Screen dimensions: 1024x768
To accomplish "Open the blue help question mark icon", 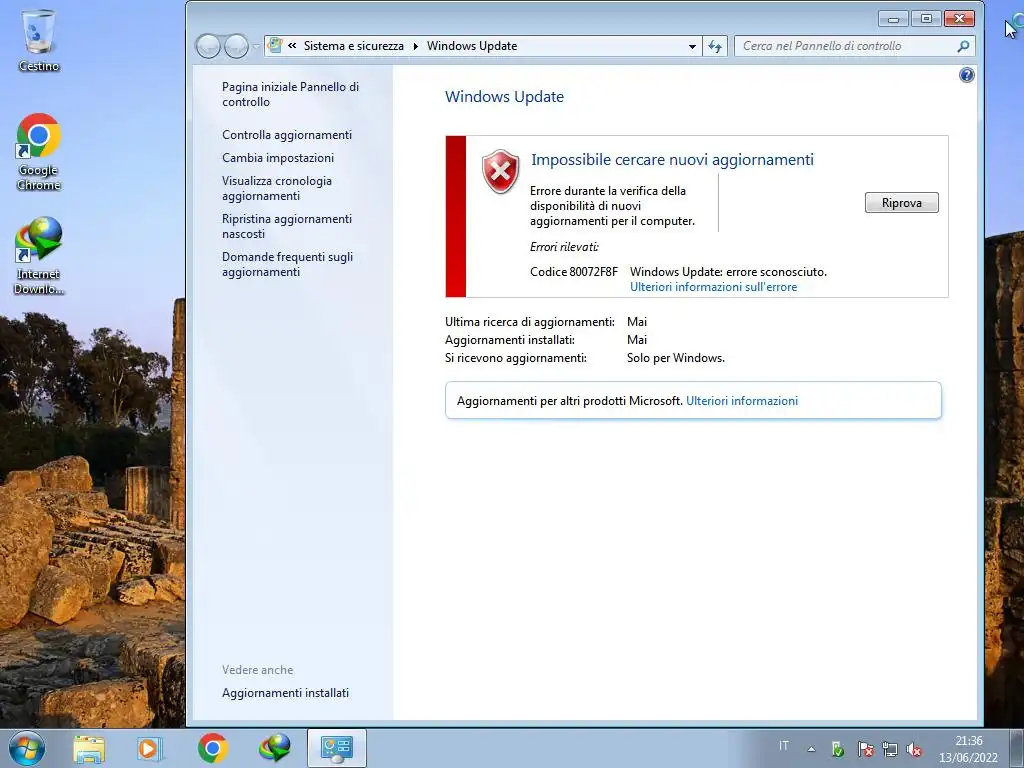I will click(x=967, y=75).
